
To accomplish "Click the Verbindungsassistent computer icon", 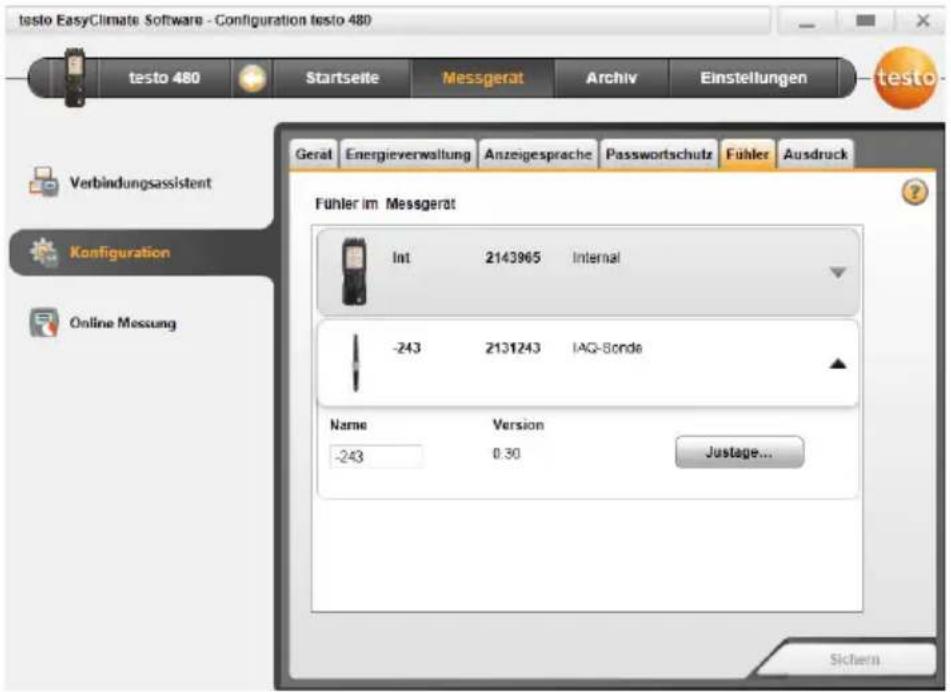I will coord(44,182).
